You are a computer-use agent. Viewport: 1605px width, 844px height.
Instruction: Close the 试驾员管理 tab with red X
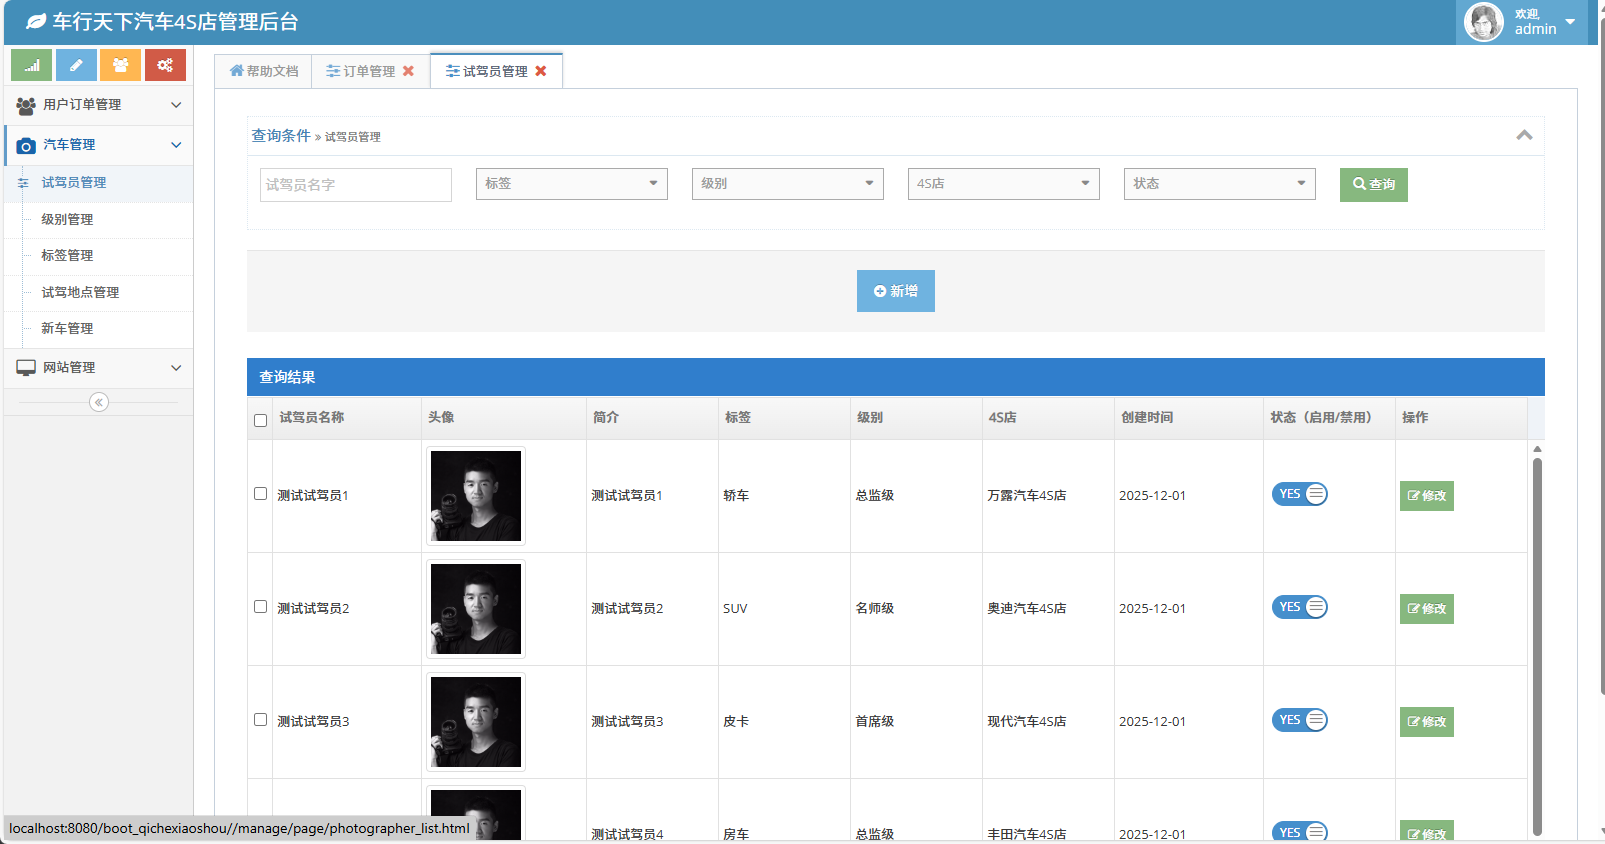pyautogui.click(x=541, y=71)
